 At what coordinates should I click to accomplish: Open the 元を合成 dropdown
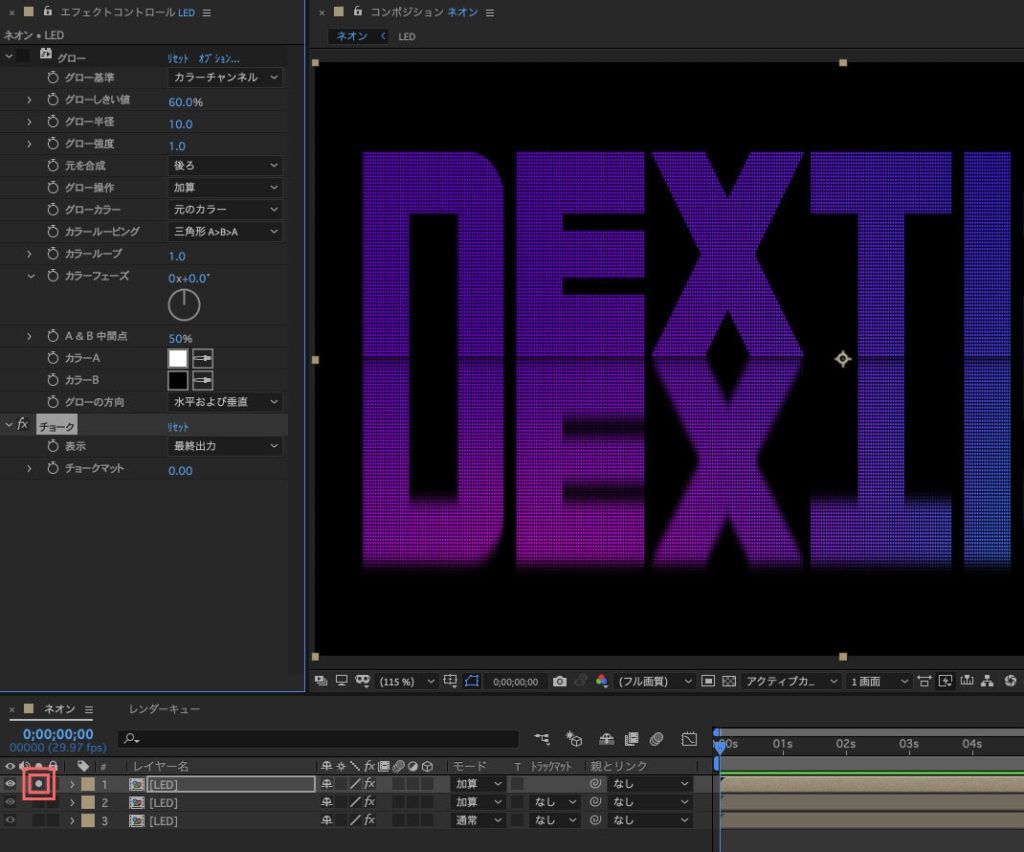coord(225,165)
